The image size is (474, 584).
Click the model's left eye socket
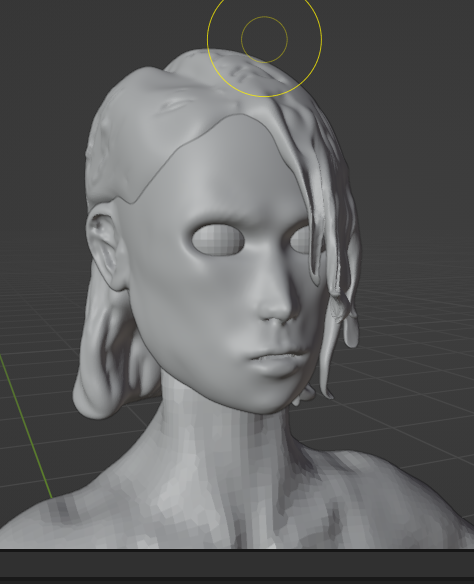point(218,239)
